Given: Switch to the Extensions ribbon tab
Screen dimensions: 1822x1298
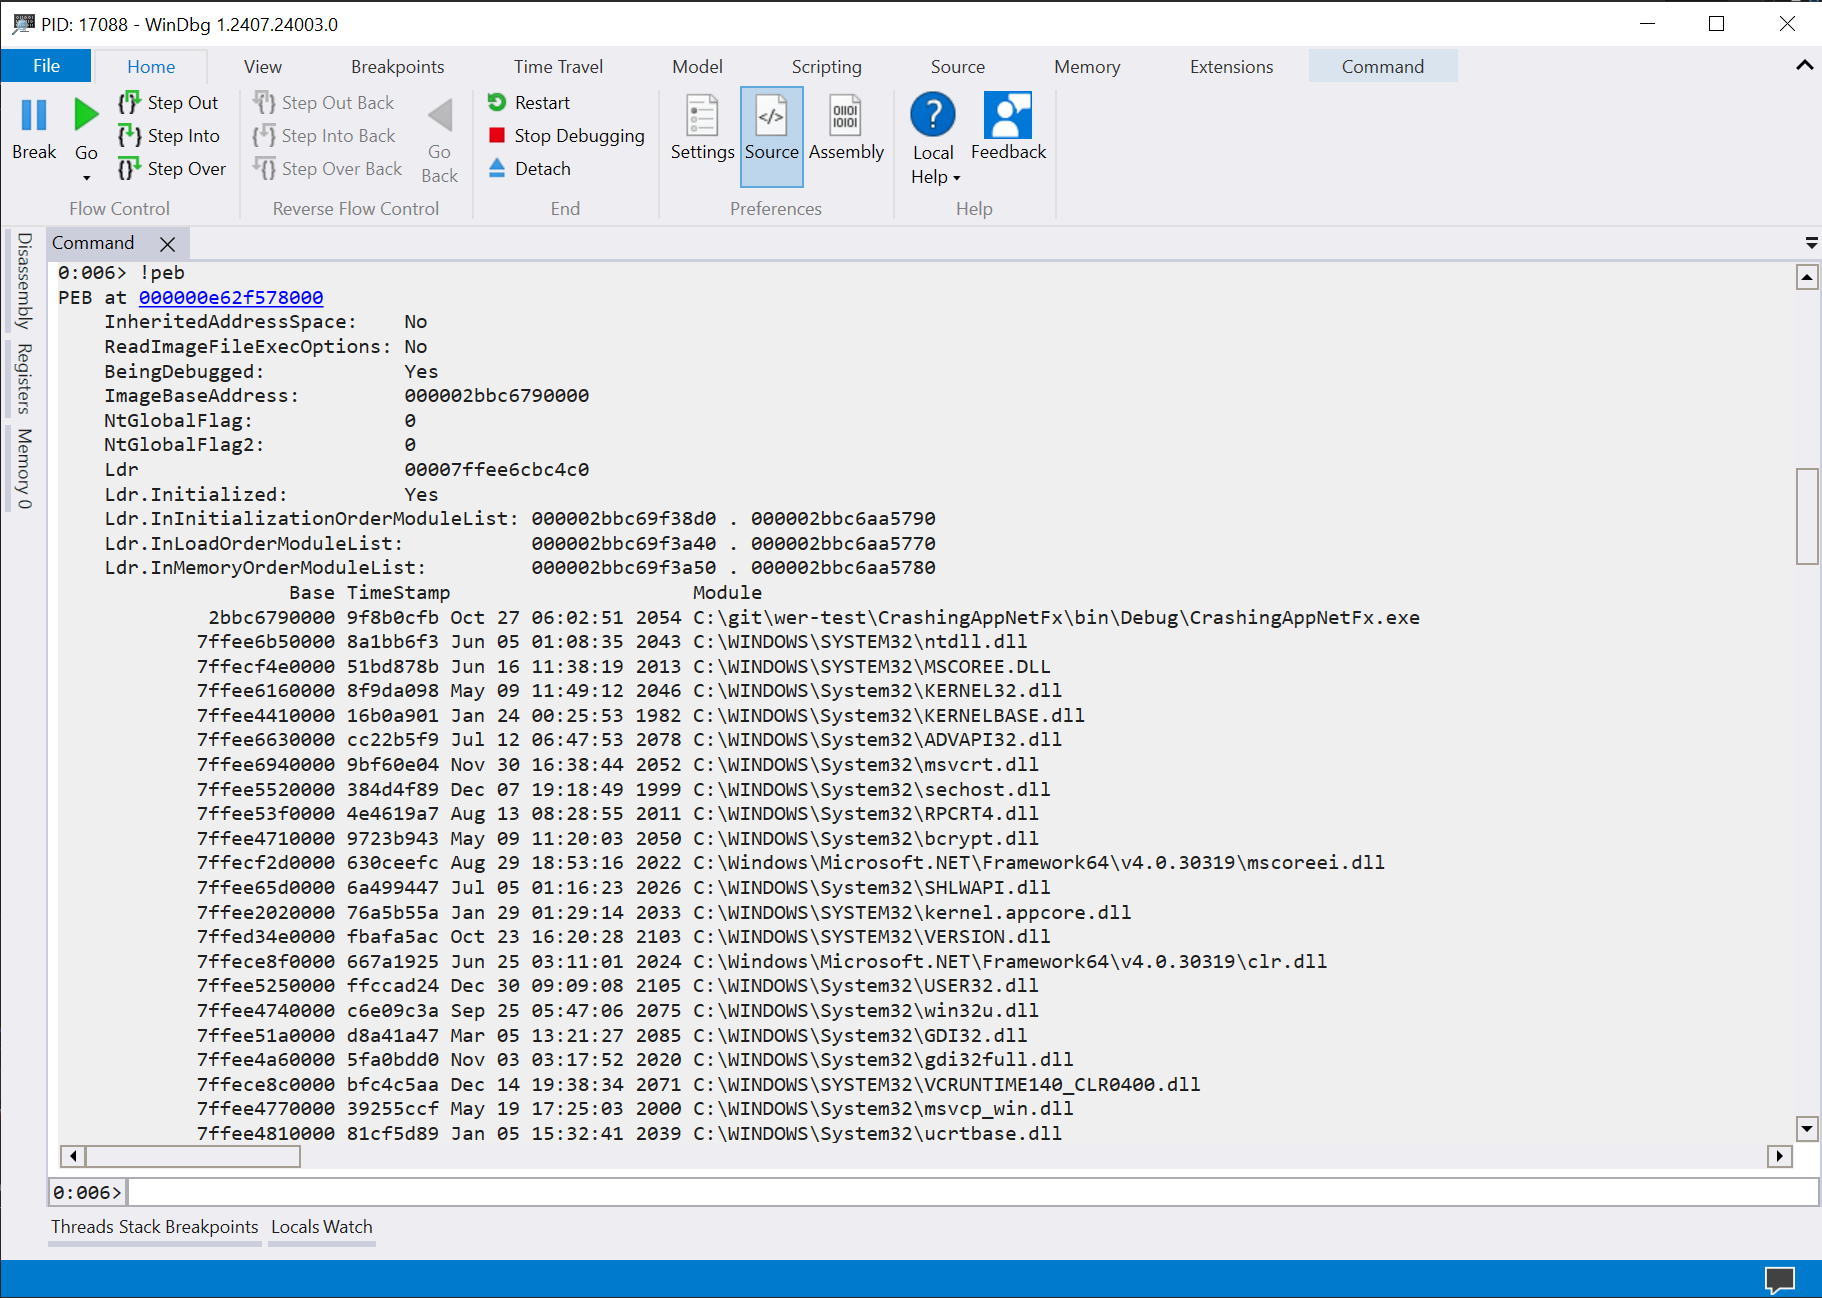Looking at the screenshot, I should [x=1231, y=66].
